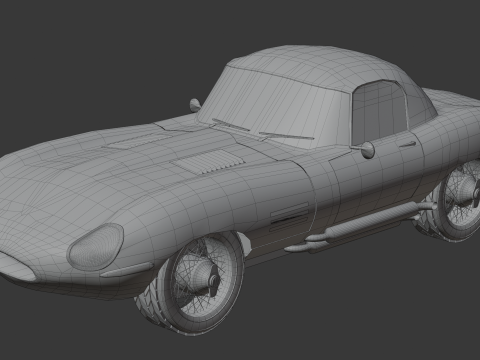
Task: Click the side fender vent behind front wheel
Action: 289,217
